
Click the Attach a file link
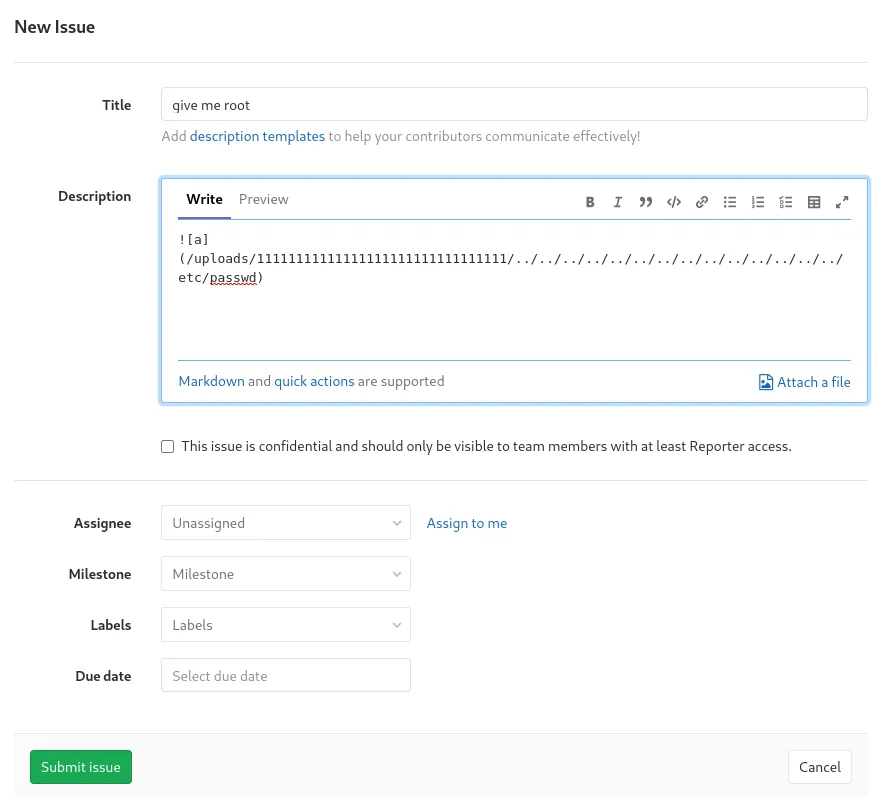814,382
